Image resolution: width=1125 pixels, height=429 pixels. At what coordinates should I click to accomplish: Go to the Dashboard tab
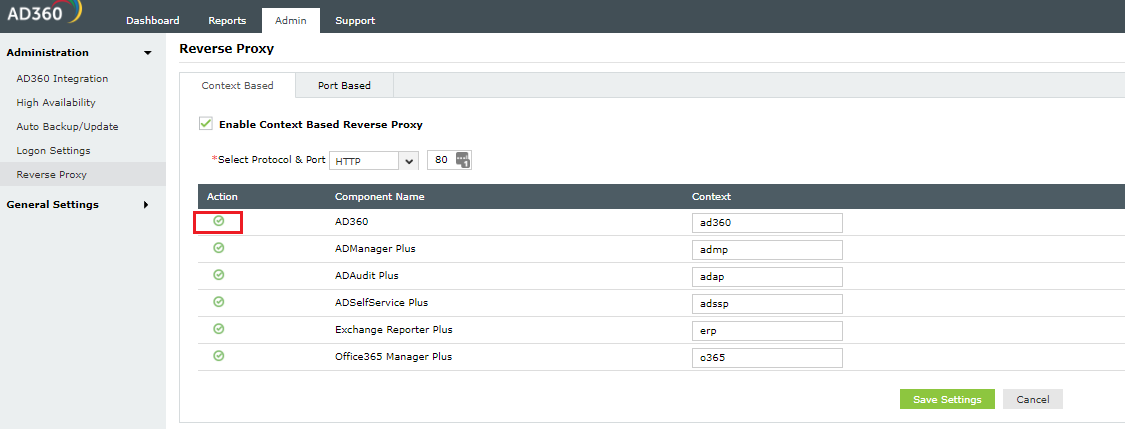tap(153, 21)
